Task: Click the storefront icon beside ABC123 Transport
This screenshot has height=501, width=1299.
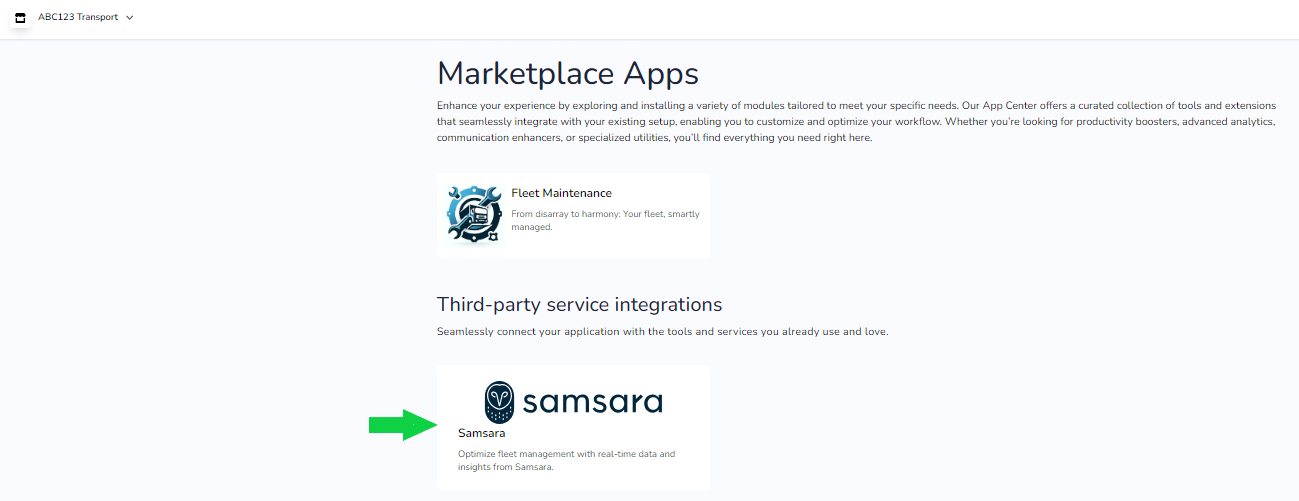Action: pos(20,18)
